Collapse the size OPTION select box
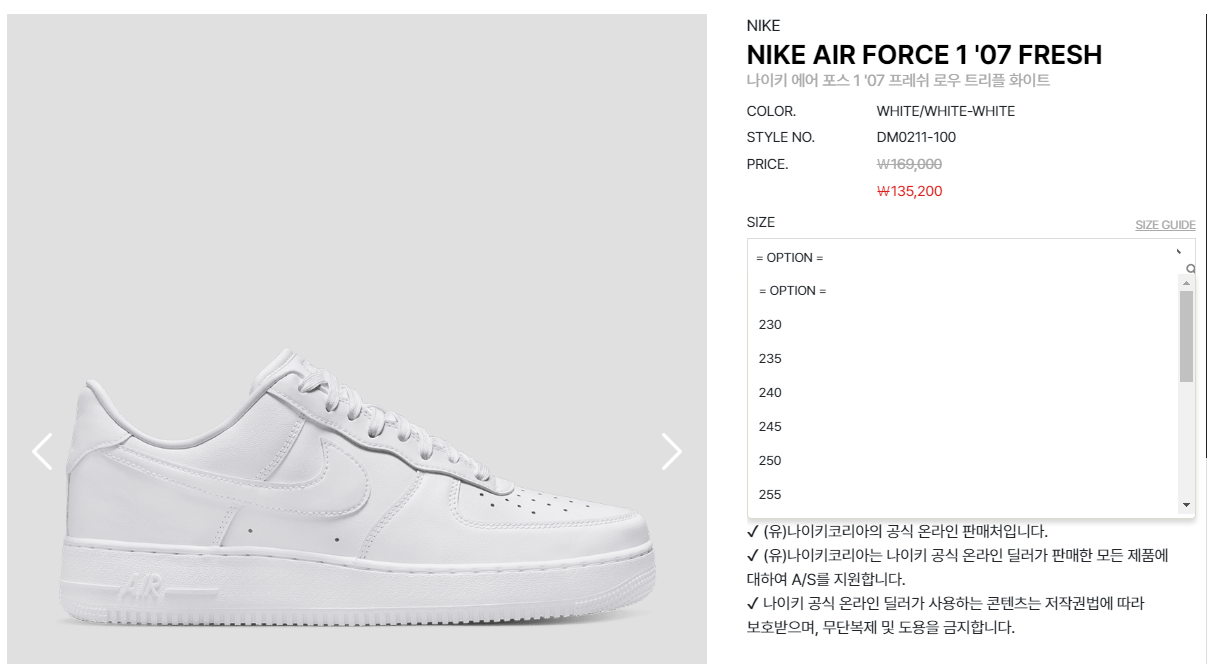Viewport: 1232px width, 664px height. click(965, 258)
